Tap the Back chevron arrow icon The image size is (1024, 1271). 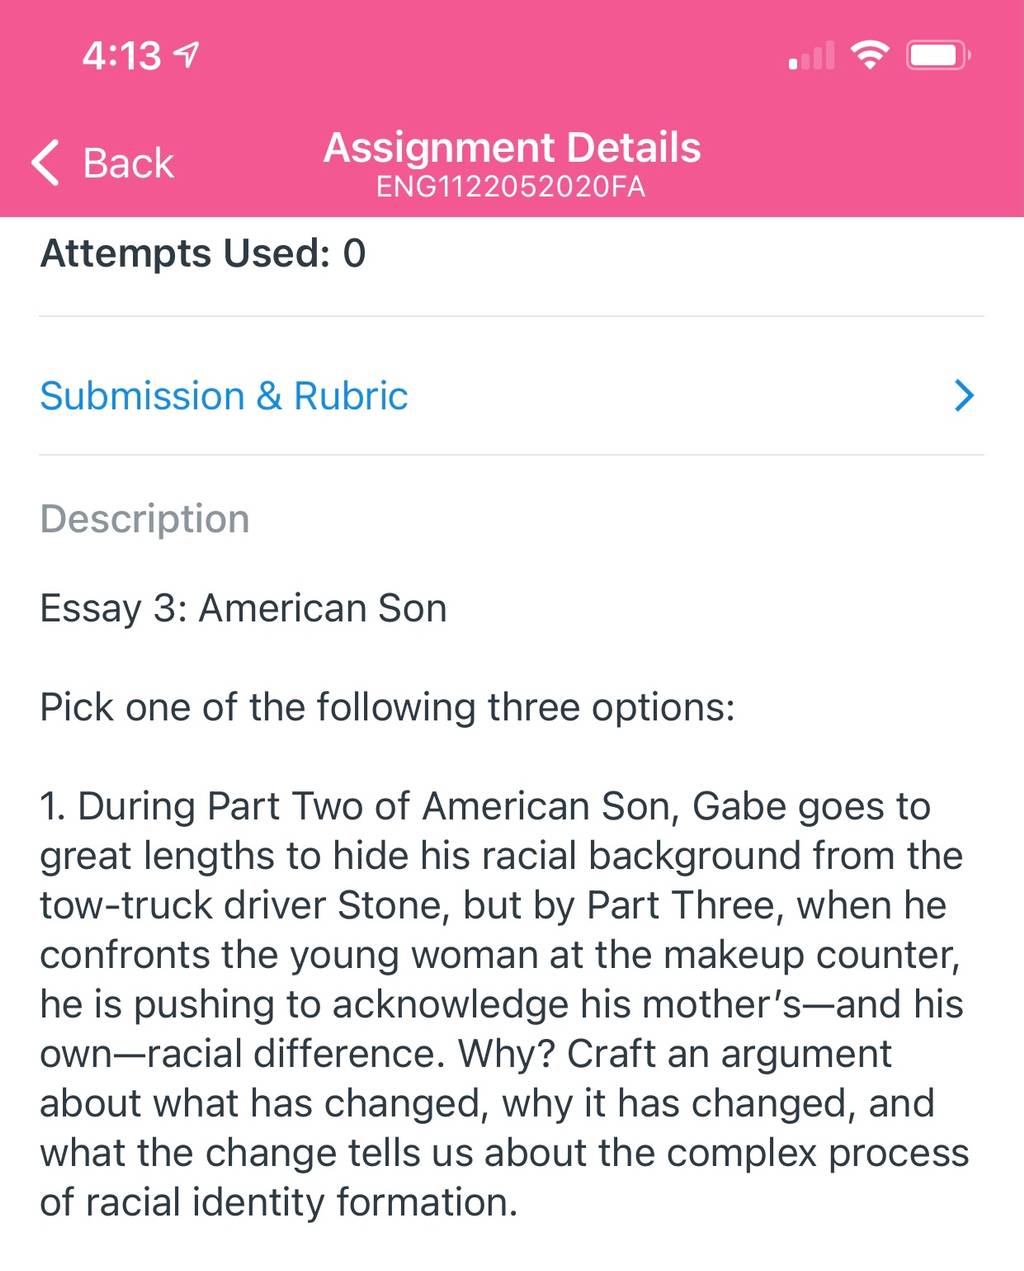pyautogui.click(x=46, y=162)
